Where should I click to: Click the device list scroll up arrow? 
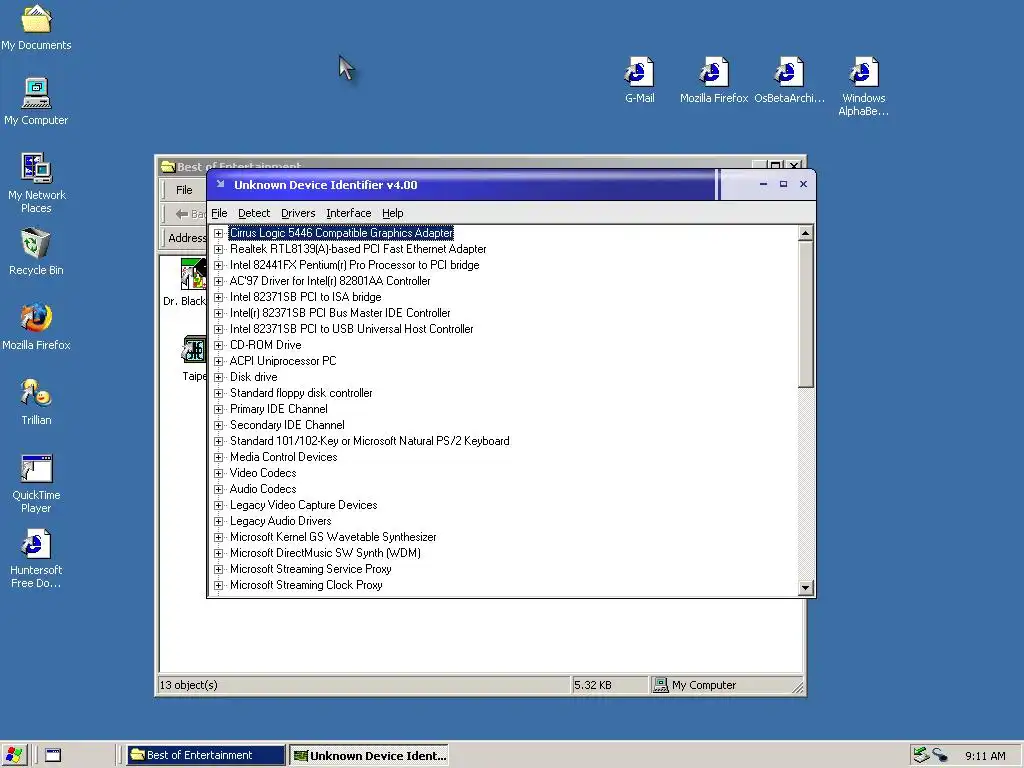click(805, 232)
